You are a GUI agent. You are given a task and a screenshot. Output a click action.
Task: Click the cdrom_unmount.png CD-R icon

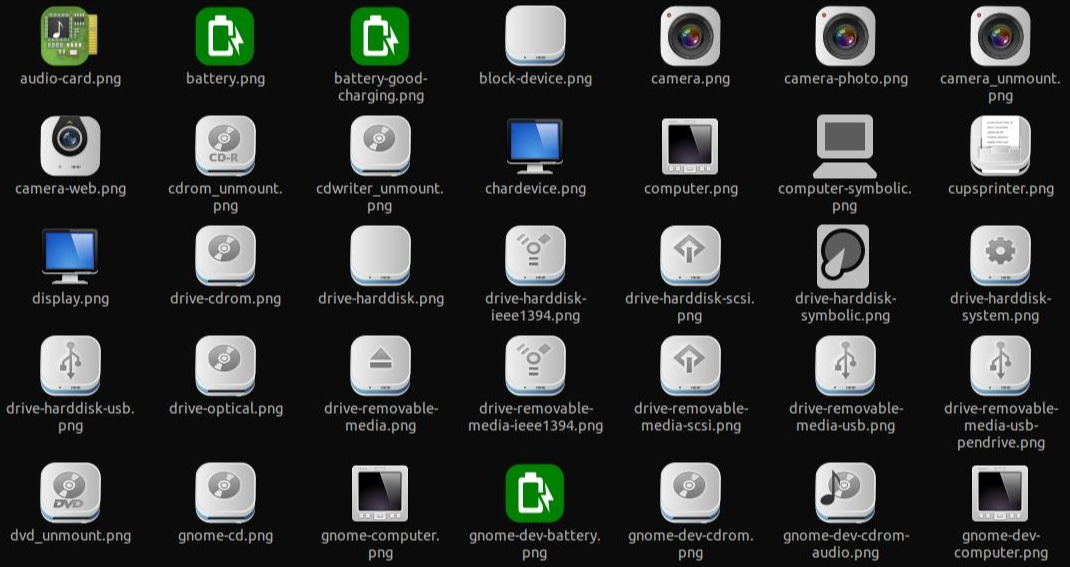click(x=225, y=146)
